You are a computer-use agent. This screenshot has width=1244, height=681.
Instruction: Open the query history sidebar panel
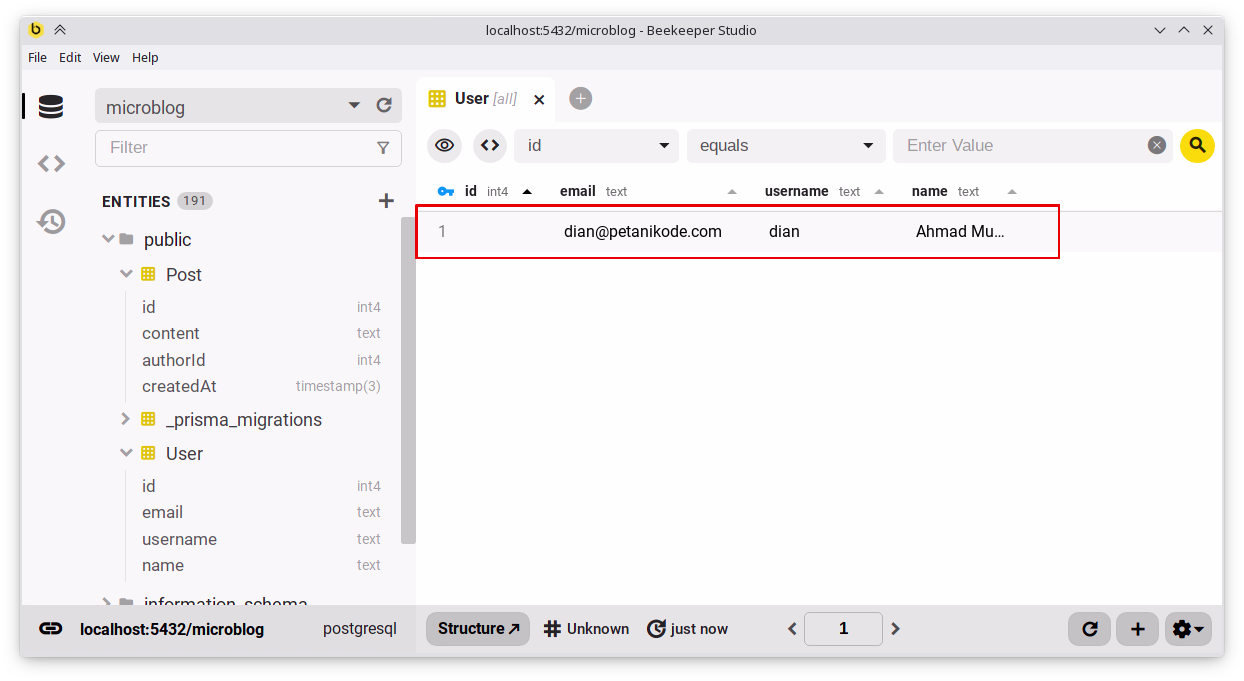pos(50,221)
